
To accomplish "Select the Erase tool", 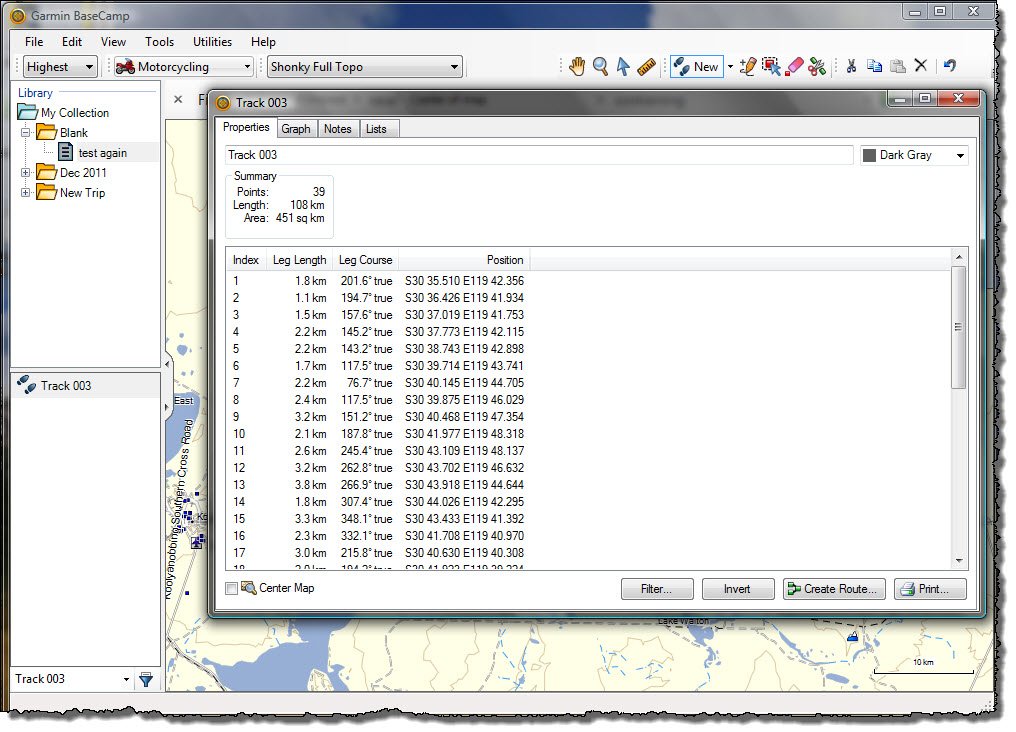I will (794, 66).
